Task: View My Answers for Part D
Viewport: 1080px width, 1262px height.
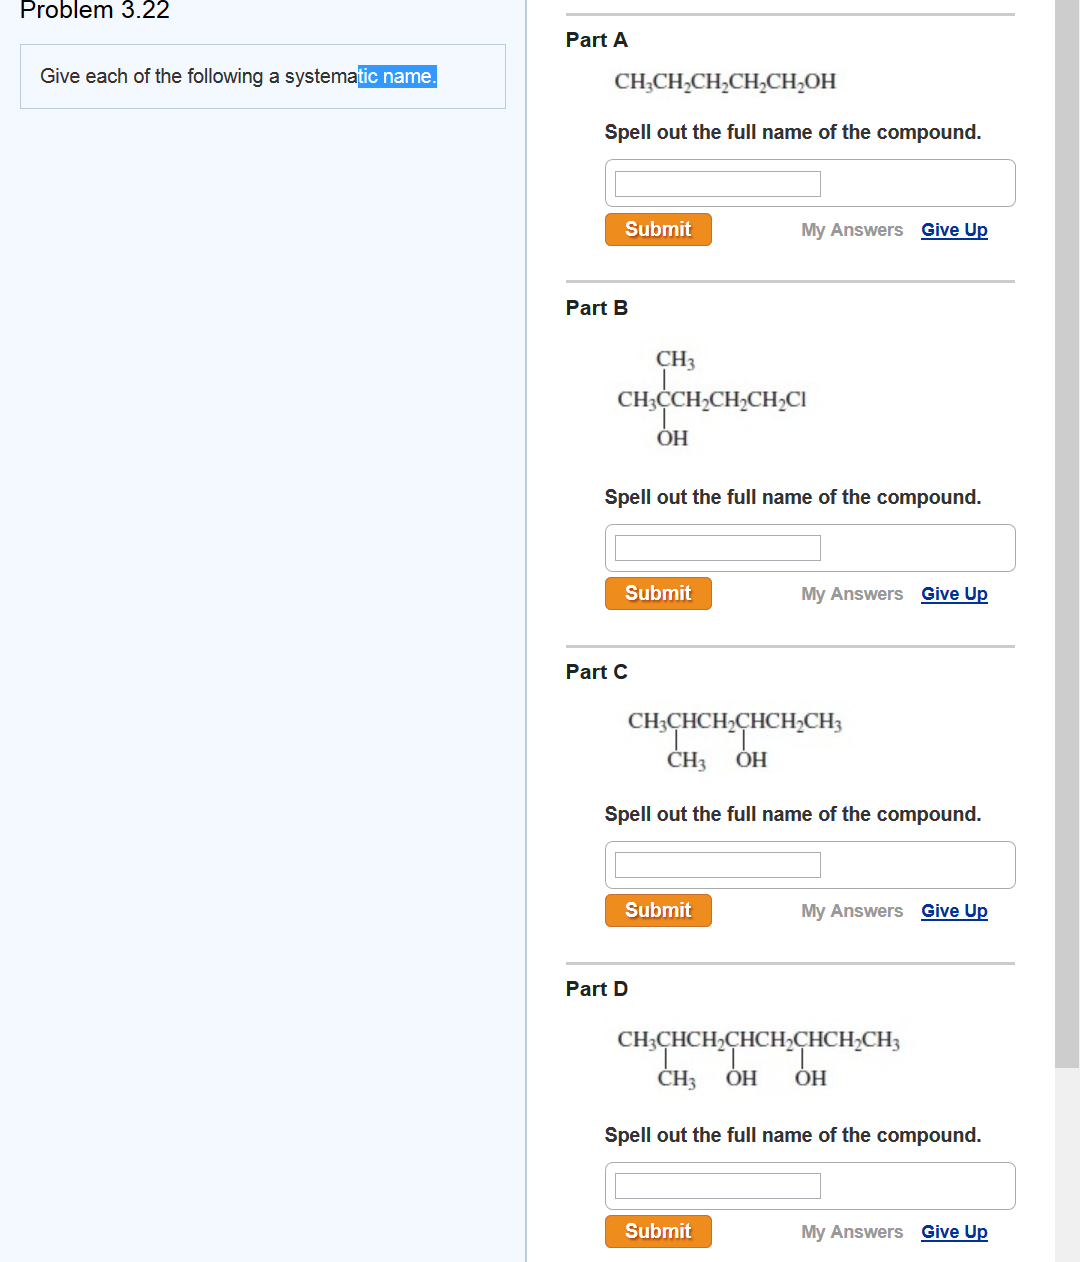Action: click(x=851, y=1231)
